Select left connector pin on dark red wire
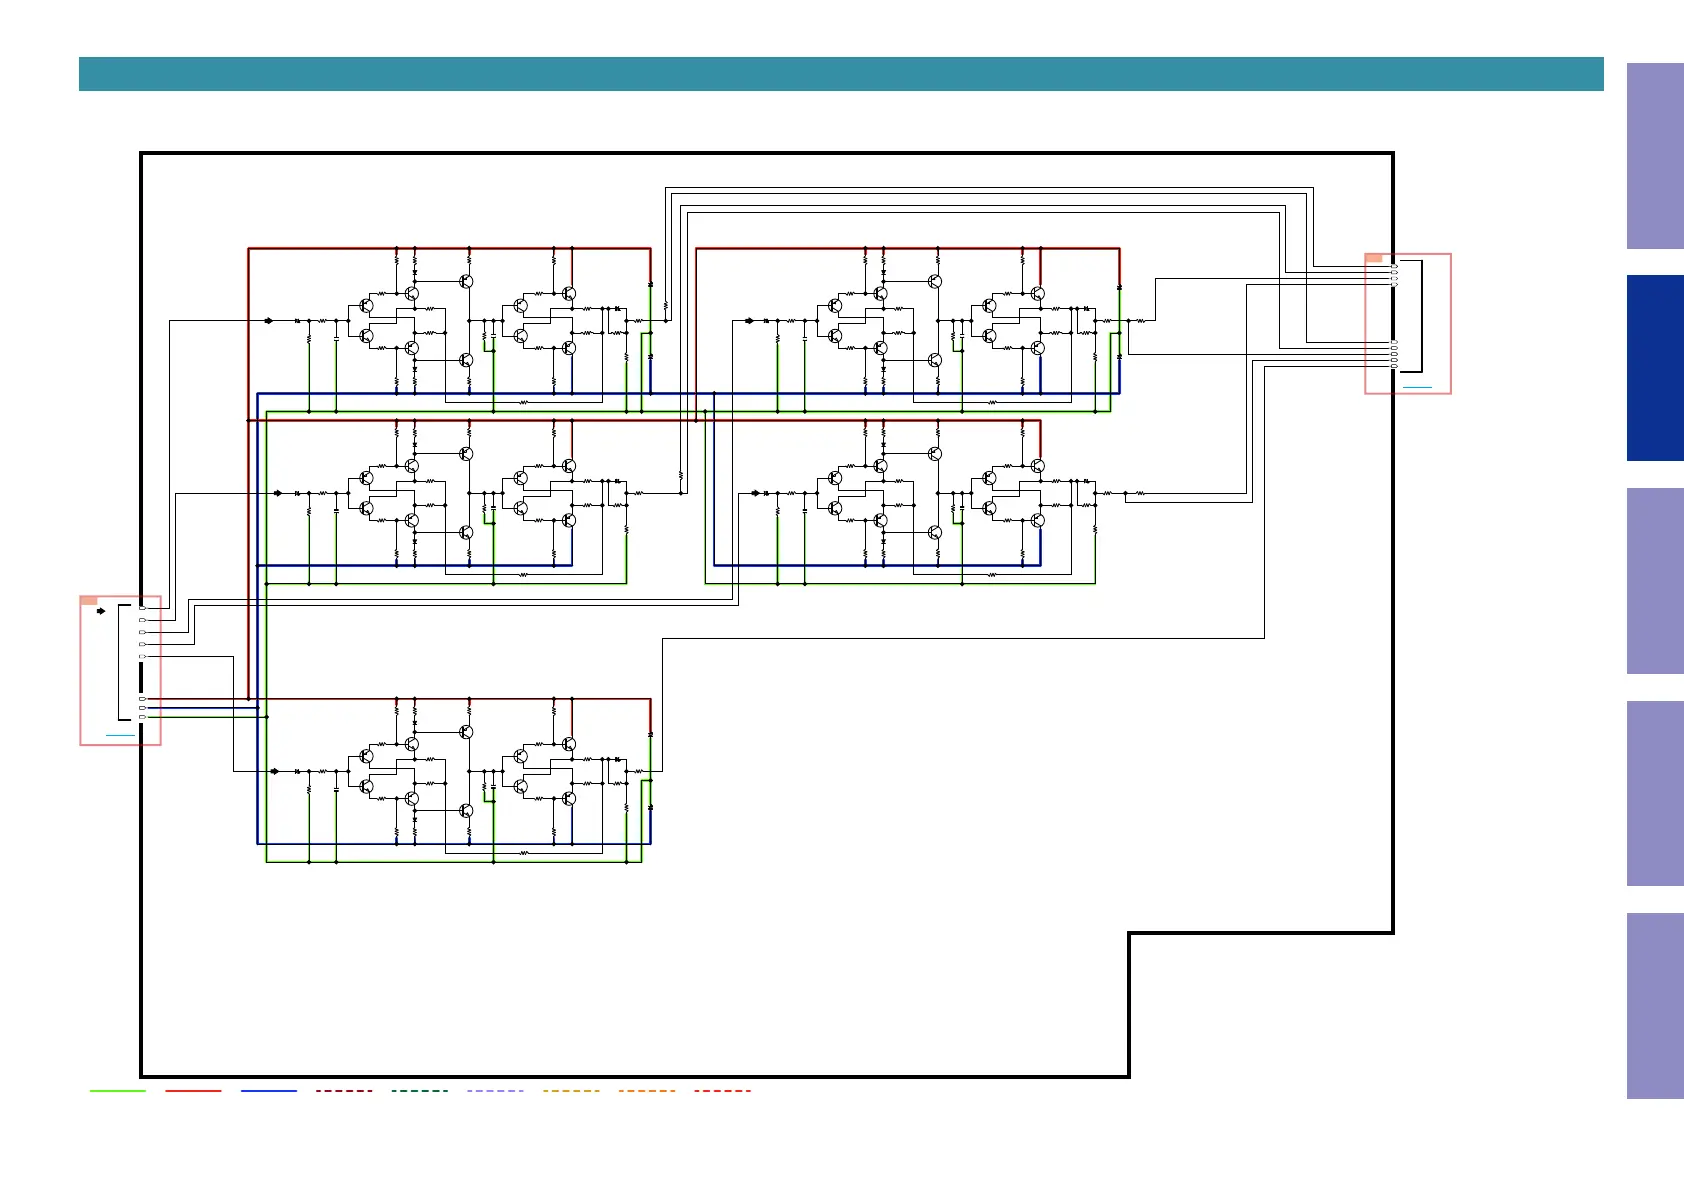1684x1191 pixels. pos(142,699)
